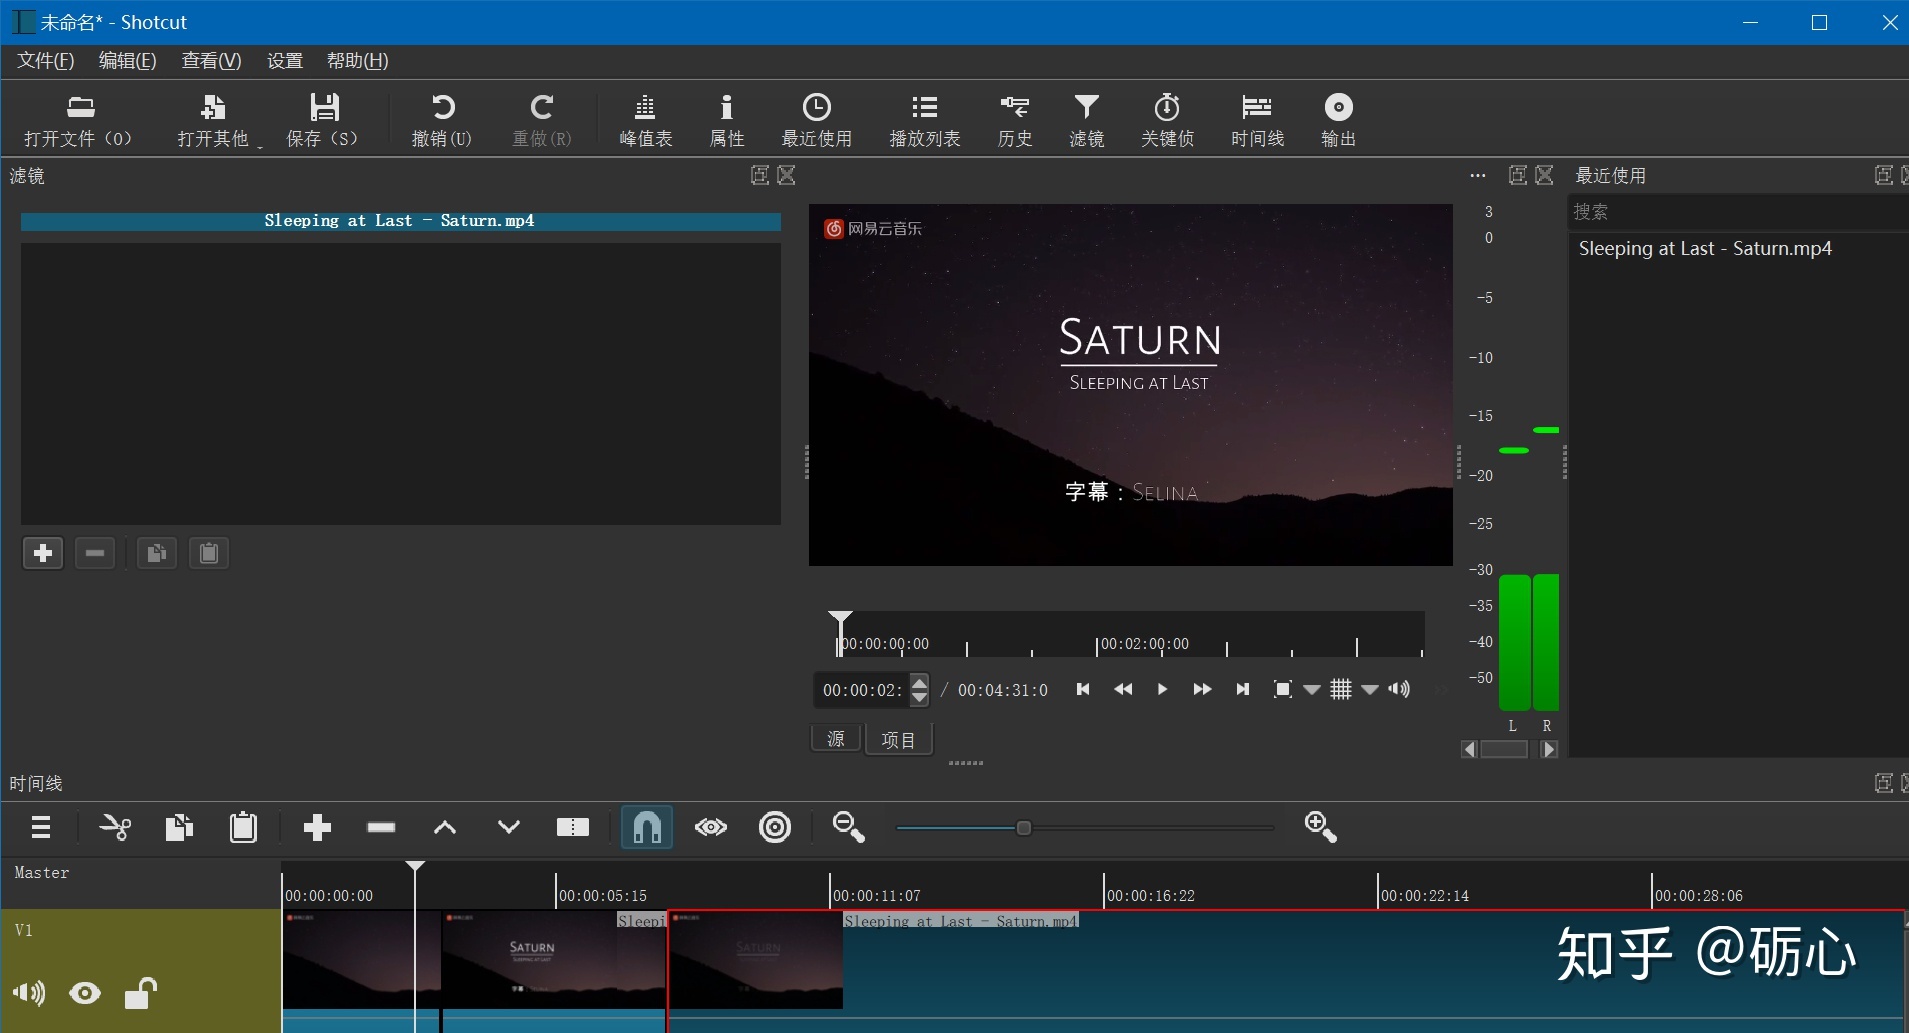This screenshot has height=1033, width=1909.
Task: Toggle ripple mode target icon
Action: click(775, 827)
